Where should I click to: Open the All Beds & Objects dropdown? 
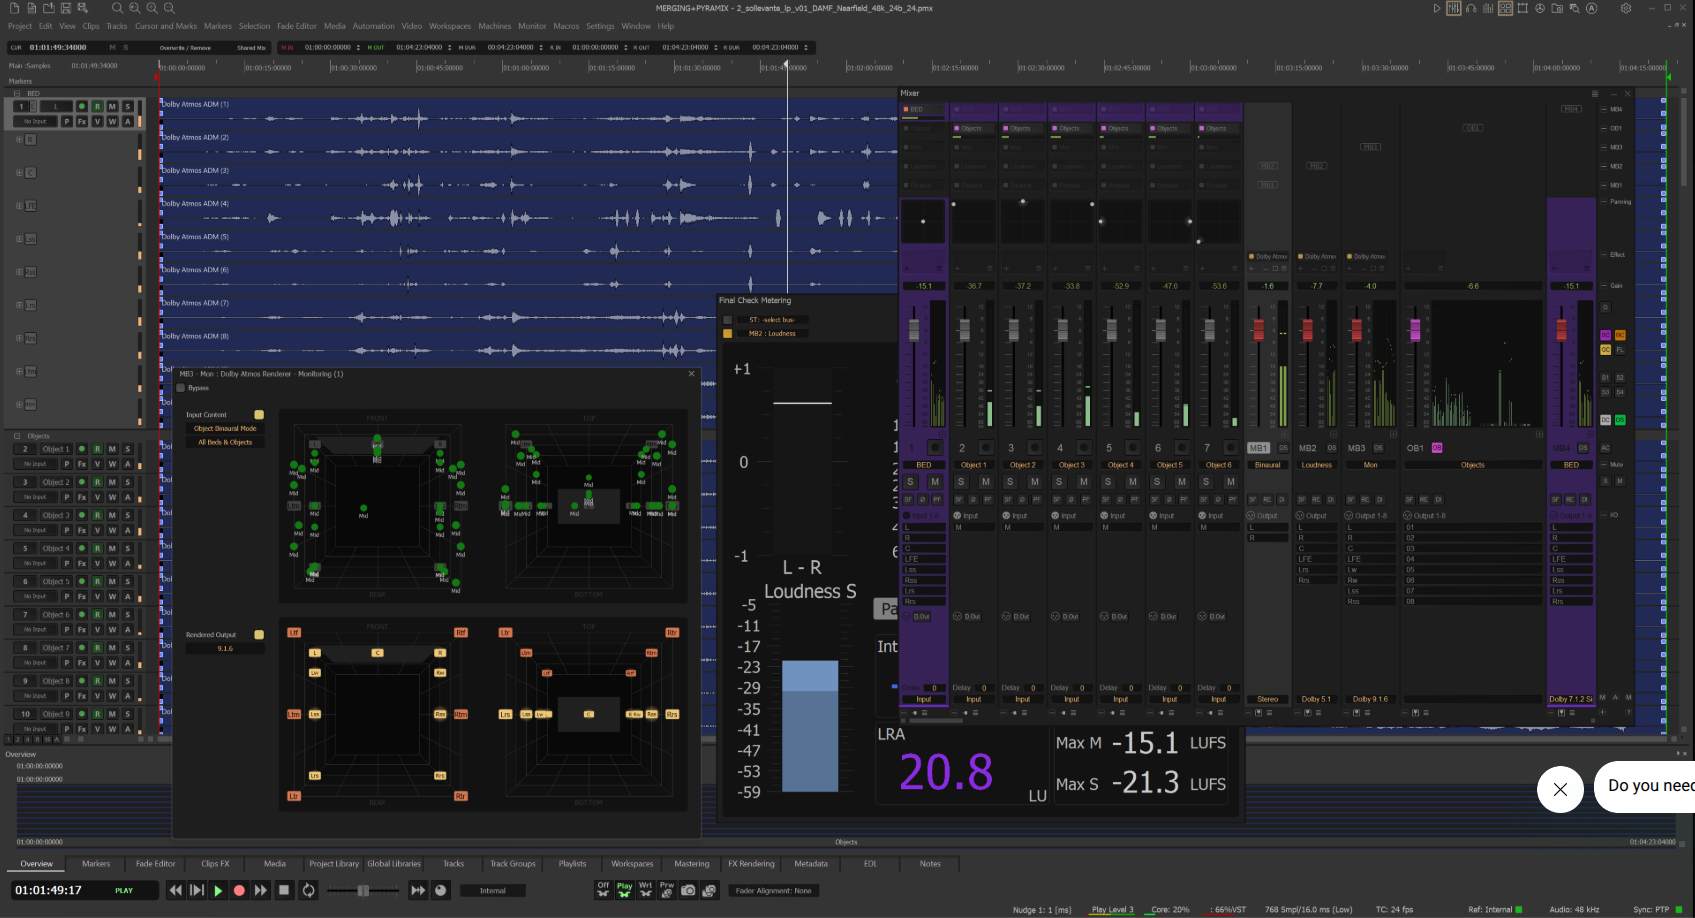click(x=225, y=442)
